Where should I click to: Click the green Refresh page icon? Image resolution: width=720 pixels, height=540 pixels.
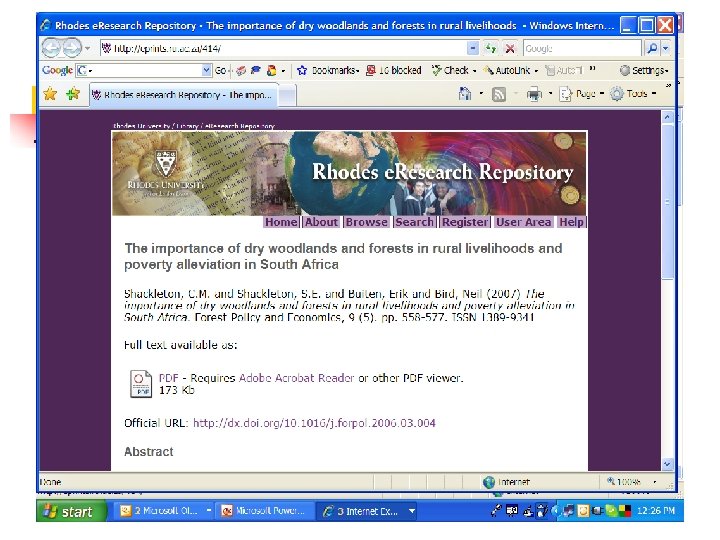click(491, 48)
